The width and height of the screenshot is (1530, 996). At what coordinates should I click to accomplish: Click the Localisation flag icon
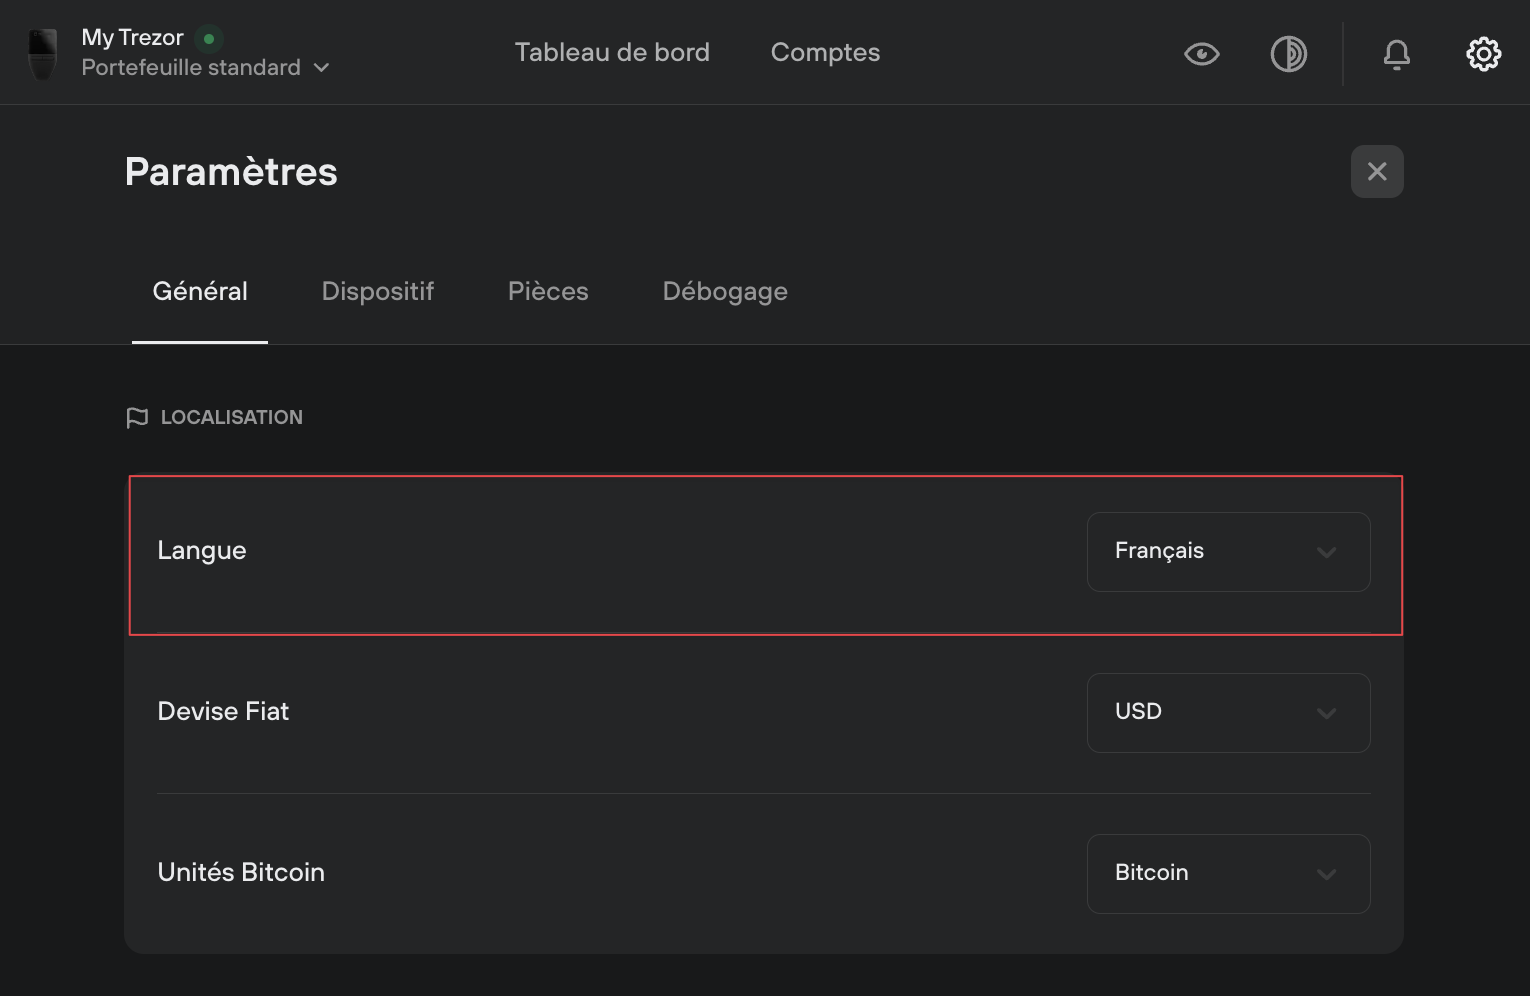coord(137,418)
